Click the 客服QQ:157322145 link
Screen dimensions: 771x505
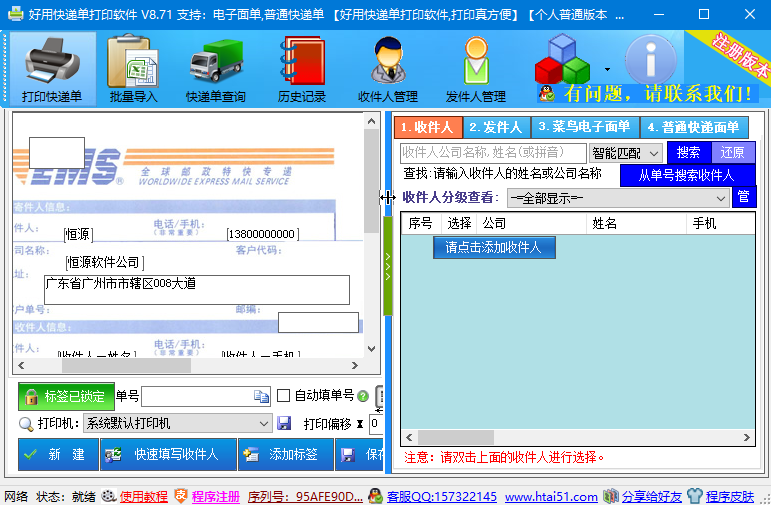[442, 497]
